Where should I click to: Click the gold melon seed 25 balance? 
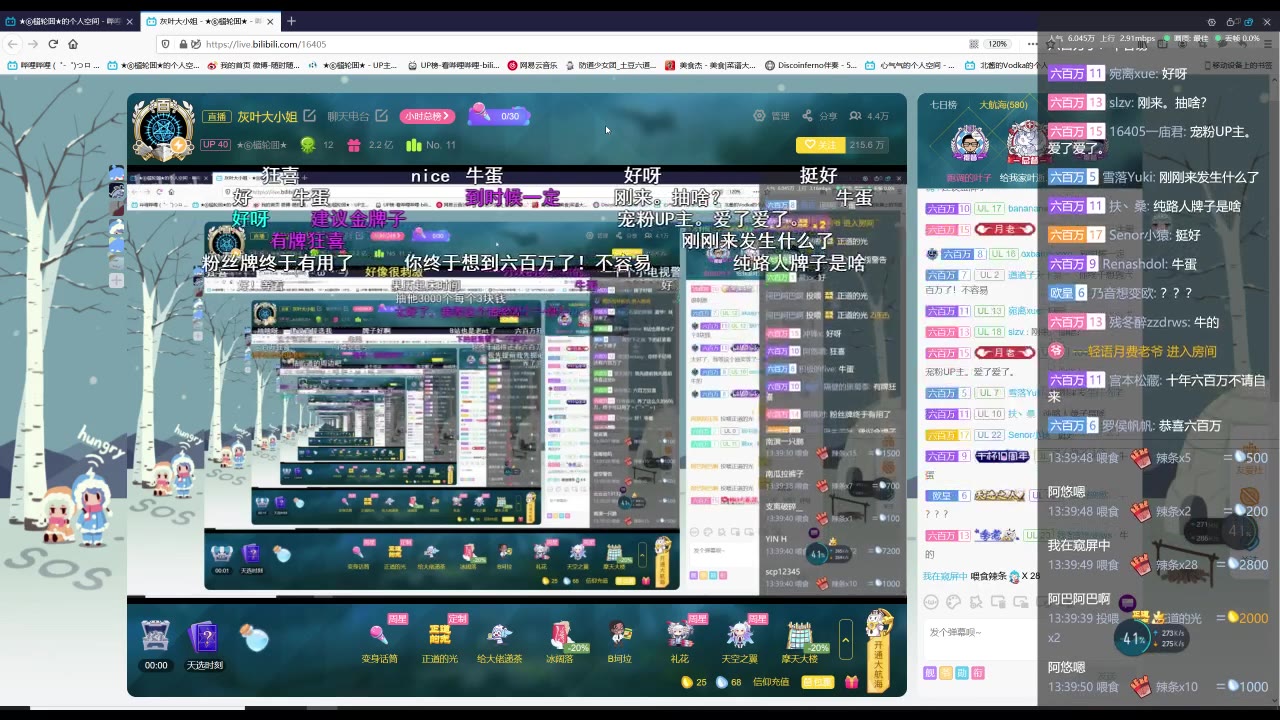[x=693, y=682]
